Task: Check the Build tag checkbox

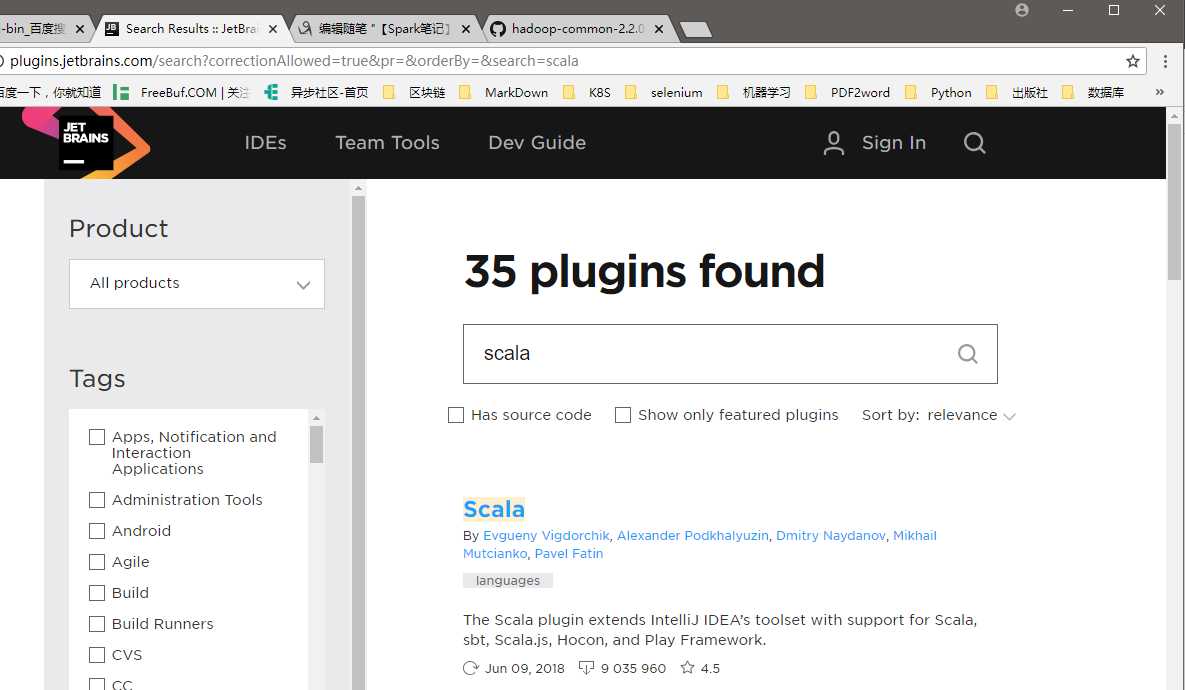Action: [x=97, y=593]
